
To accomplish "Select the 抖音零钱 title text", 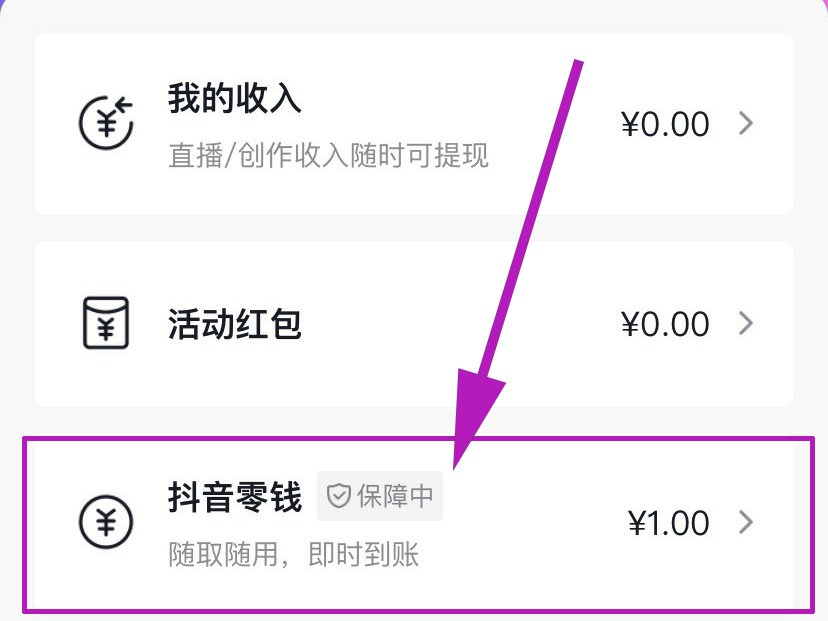I will (234, 497).
